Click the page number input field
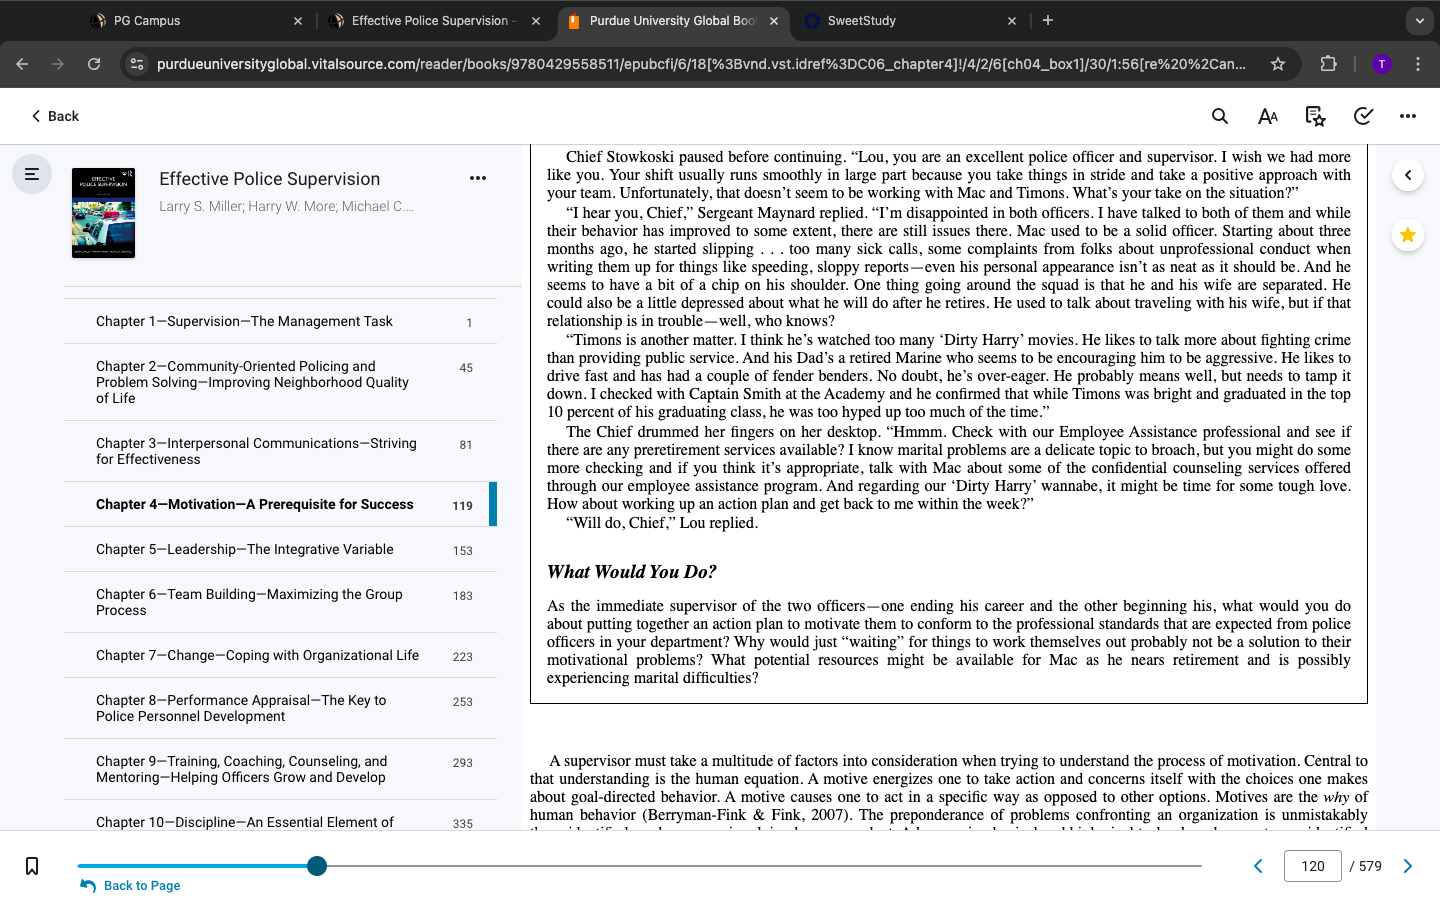 coord(1312,866)
